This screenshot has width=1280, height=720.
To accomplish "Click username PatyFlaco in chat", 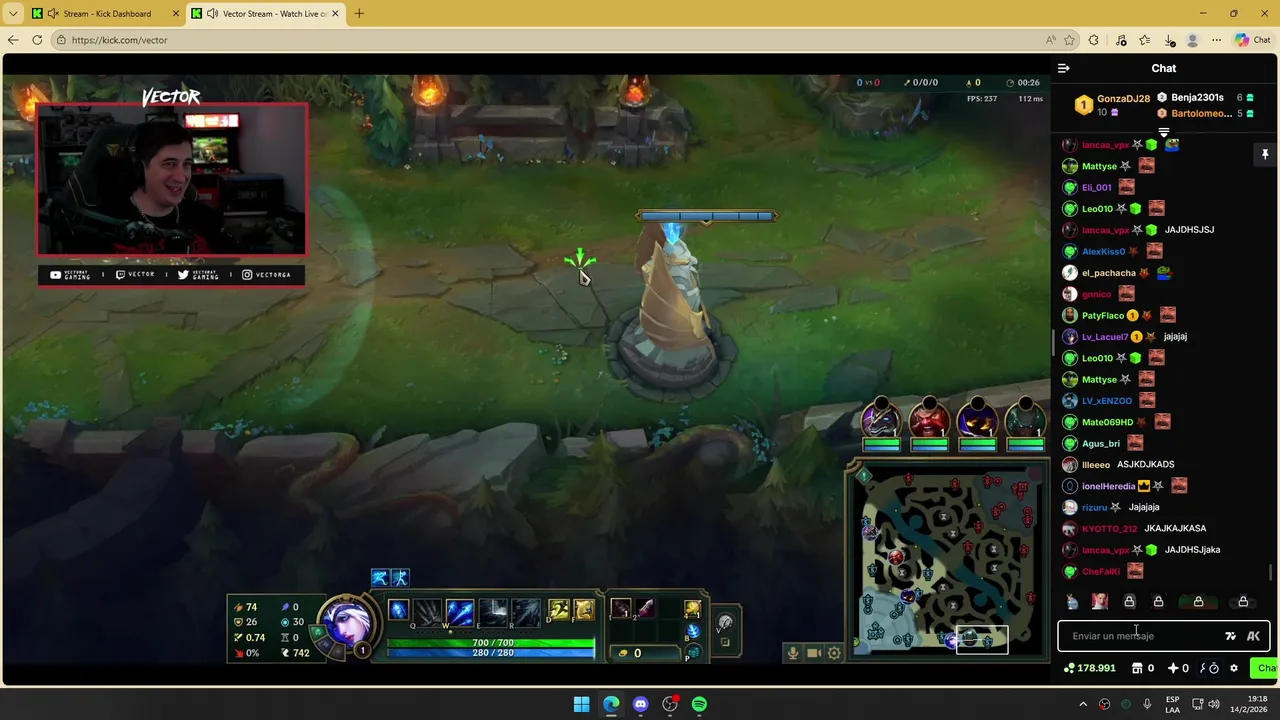I will point(1103,316).
